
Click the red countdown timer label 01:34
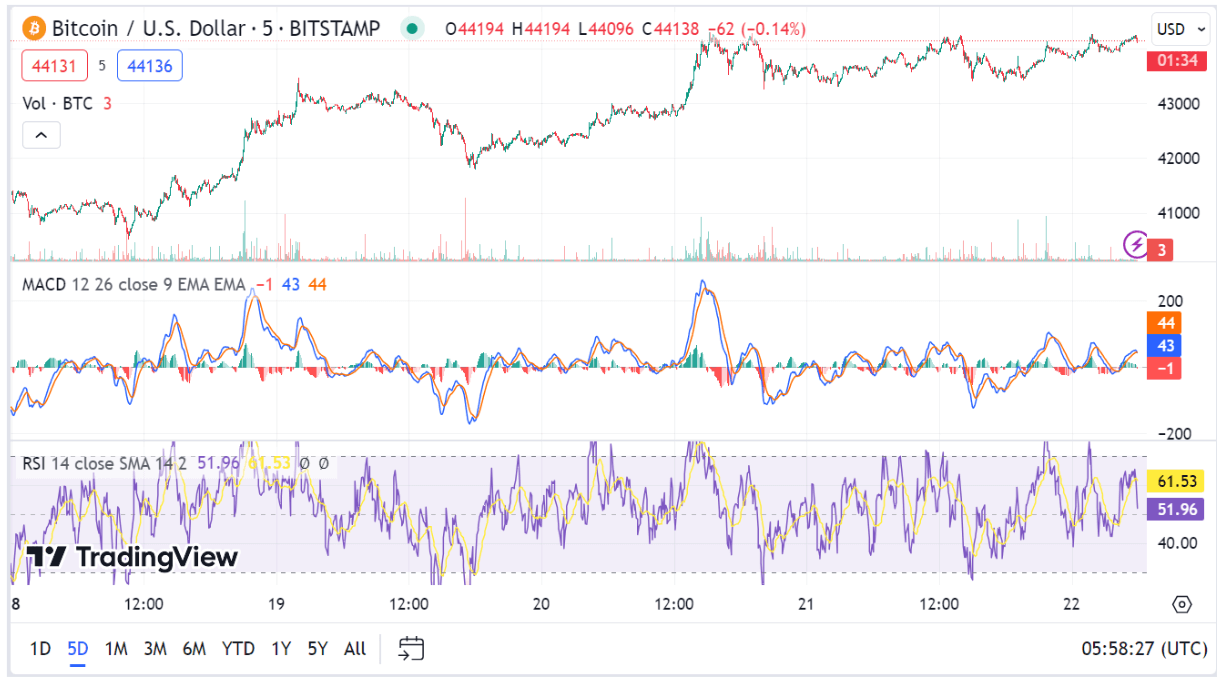(x=1176, y=60)
